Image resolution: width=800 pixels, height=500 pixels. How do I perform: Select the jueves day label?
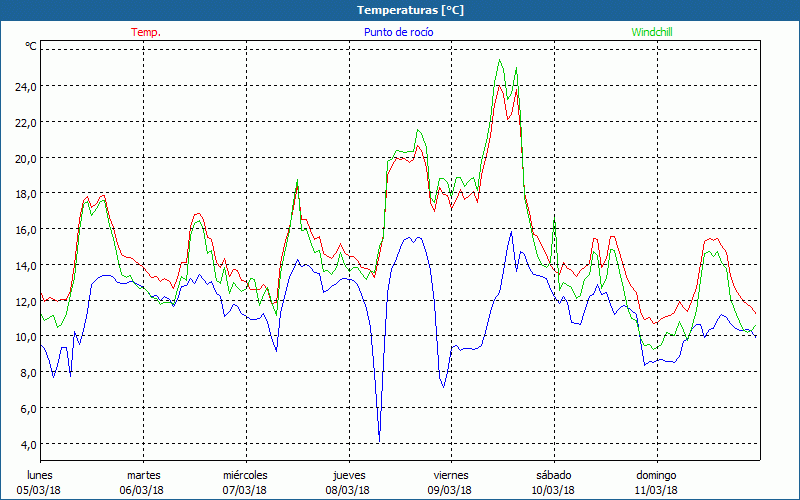(348, 475)
